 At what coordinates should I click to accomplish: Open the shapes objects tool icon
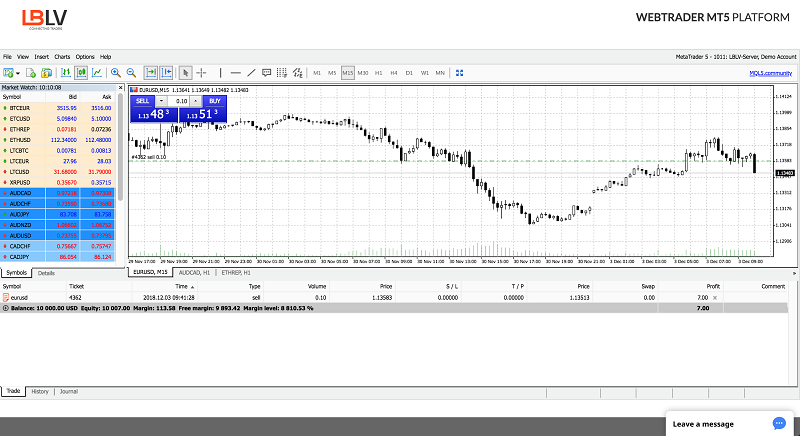[297, 73]
